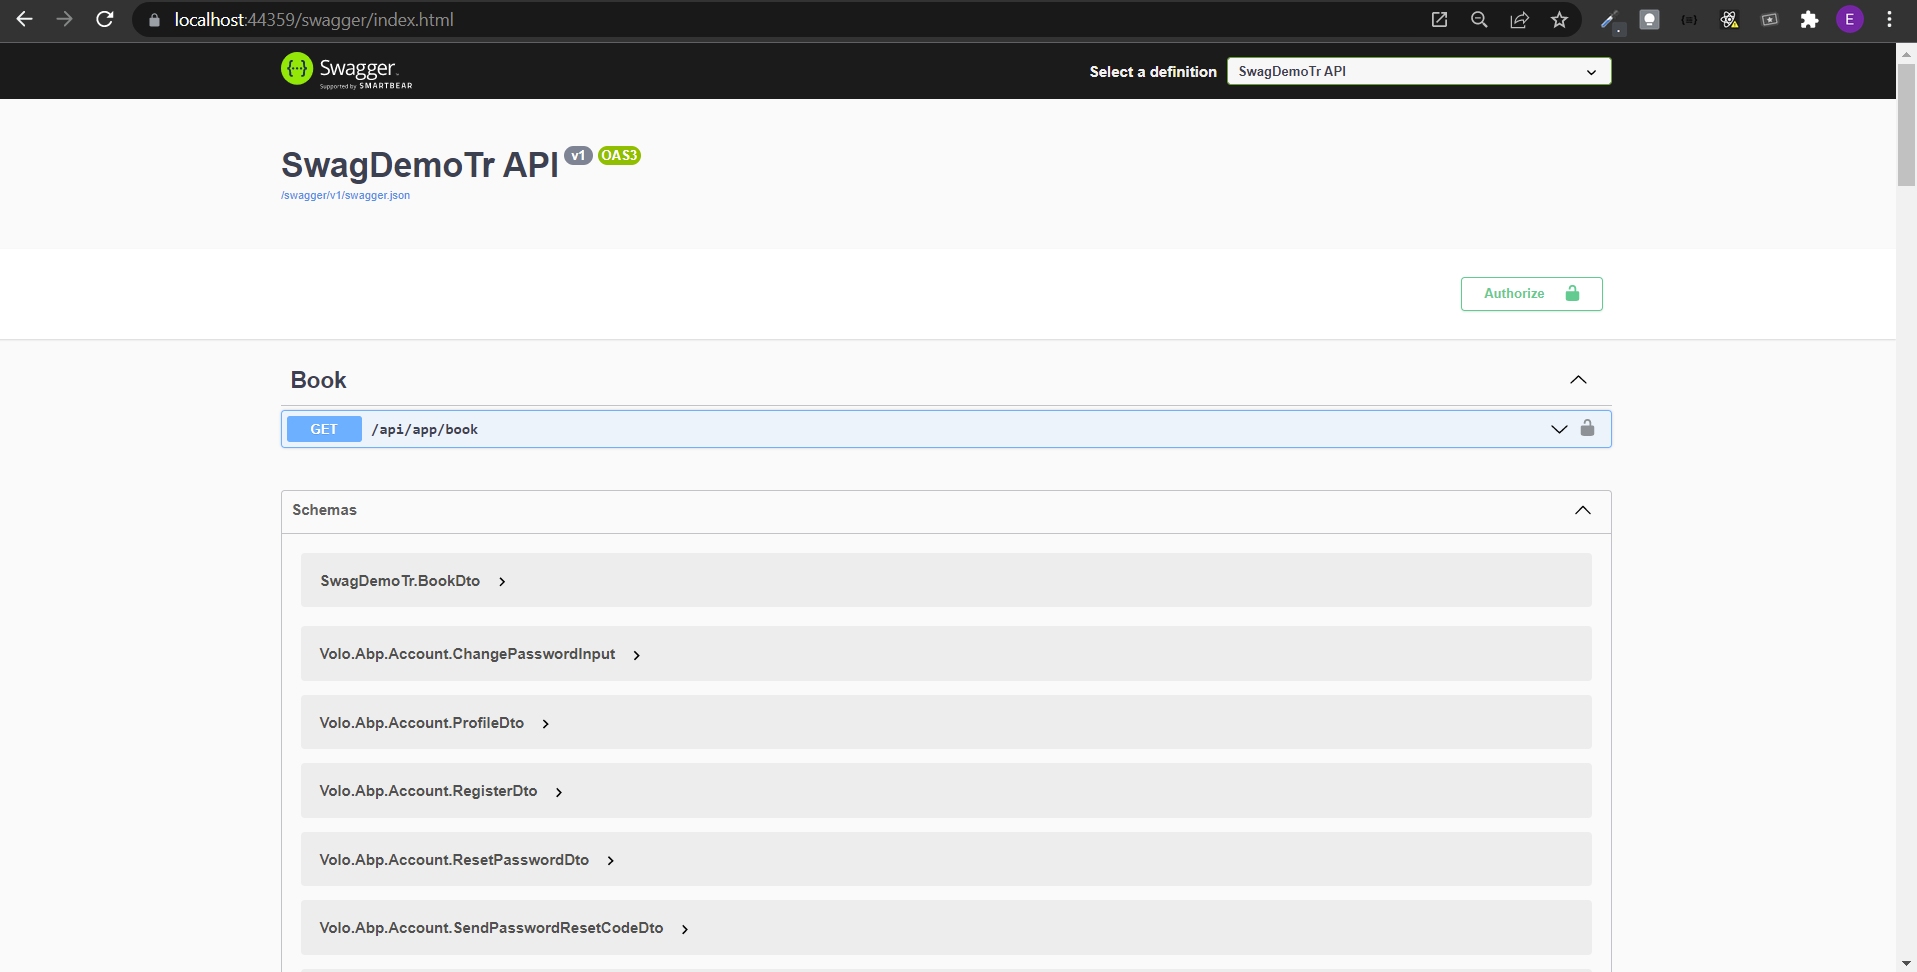The height and width of the screenshot is (972, 1917).
Task: Collapse the Schemas section
Action: [x=1583, y=510]
